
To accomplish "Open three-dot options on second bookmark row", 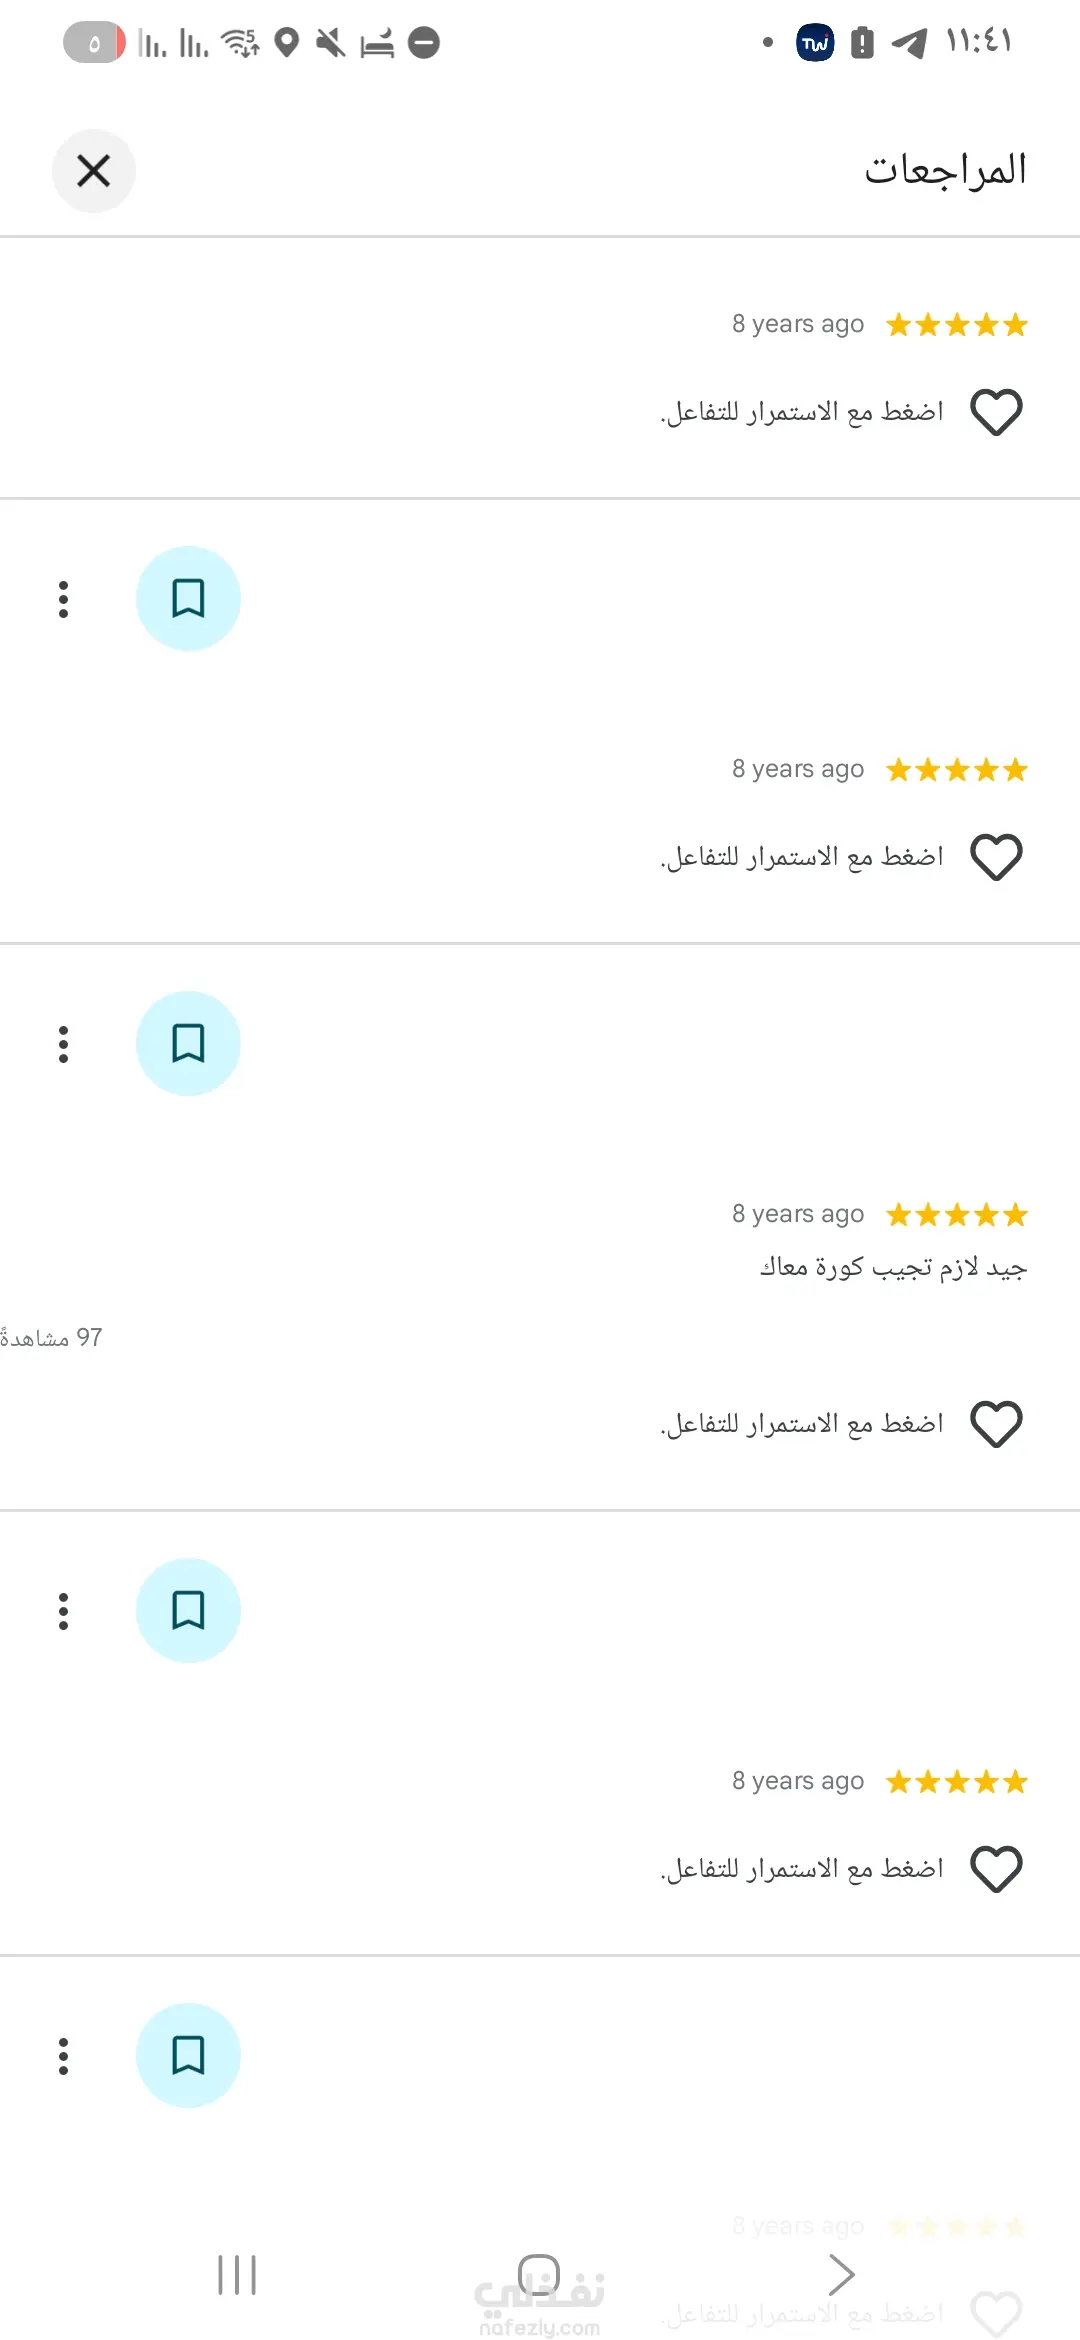I will point(63,1044).
